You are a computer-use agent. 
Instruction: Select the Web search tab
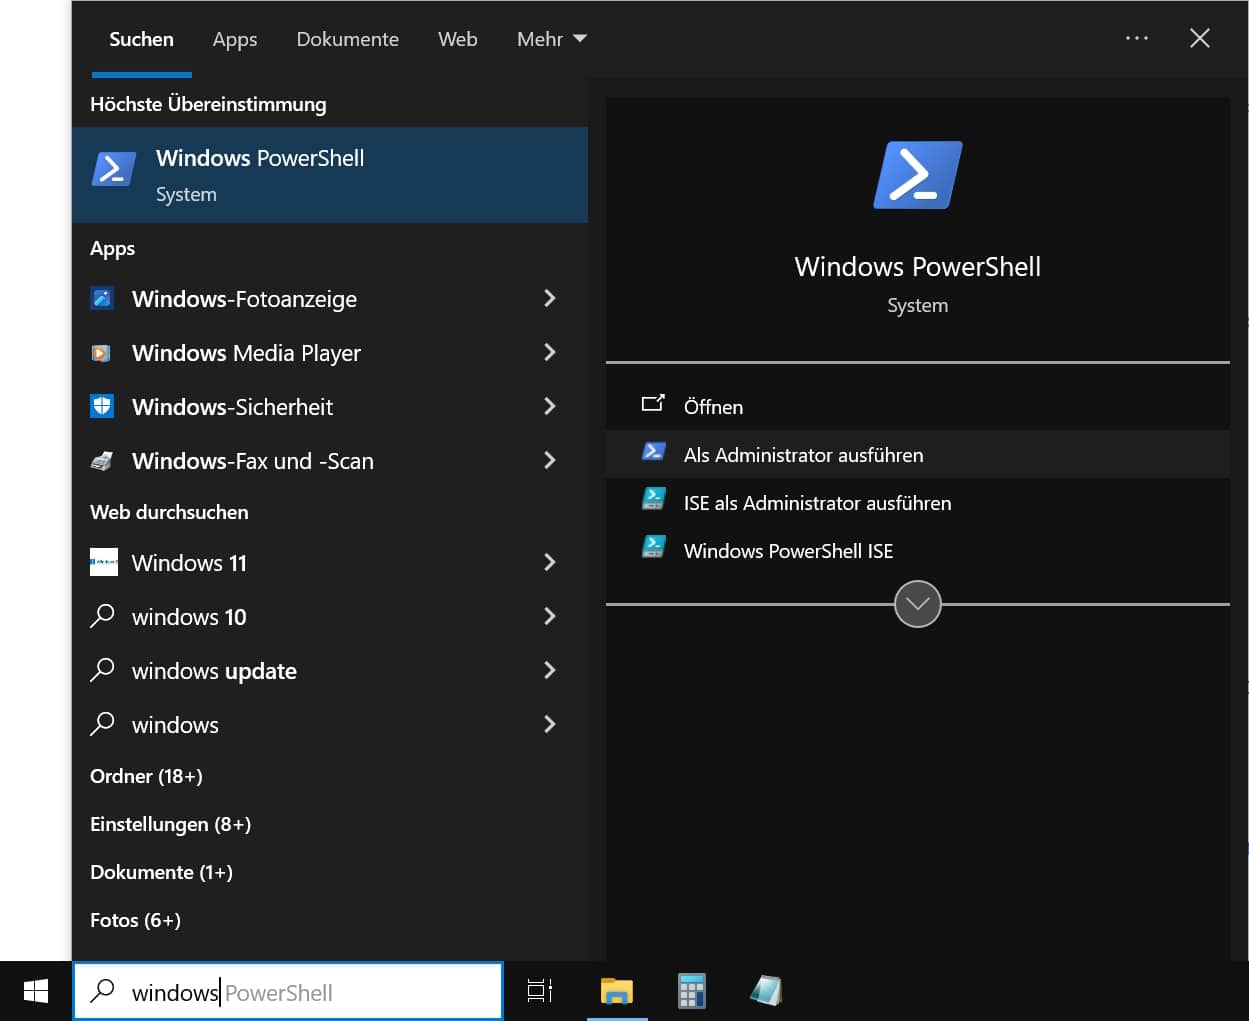click(457, 39)
